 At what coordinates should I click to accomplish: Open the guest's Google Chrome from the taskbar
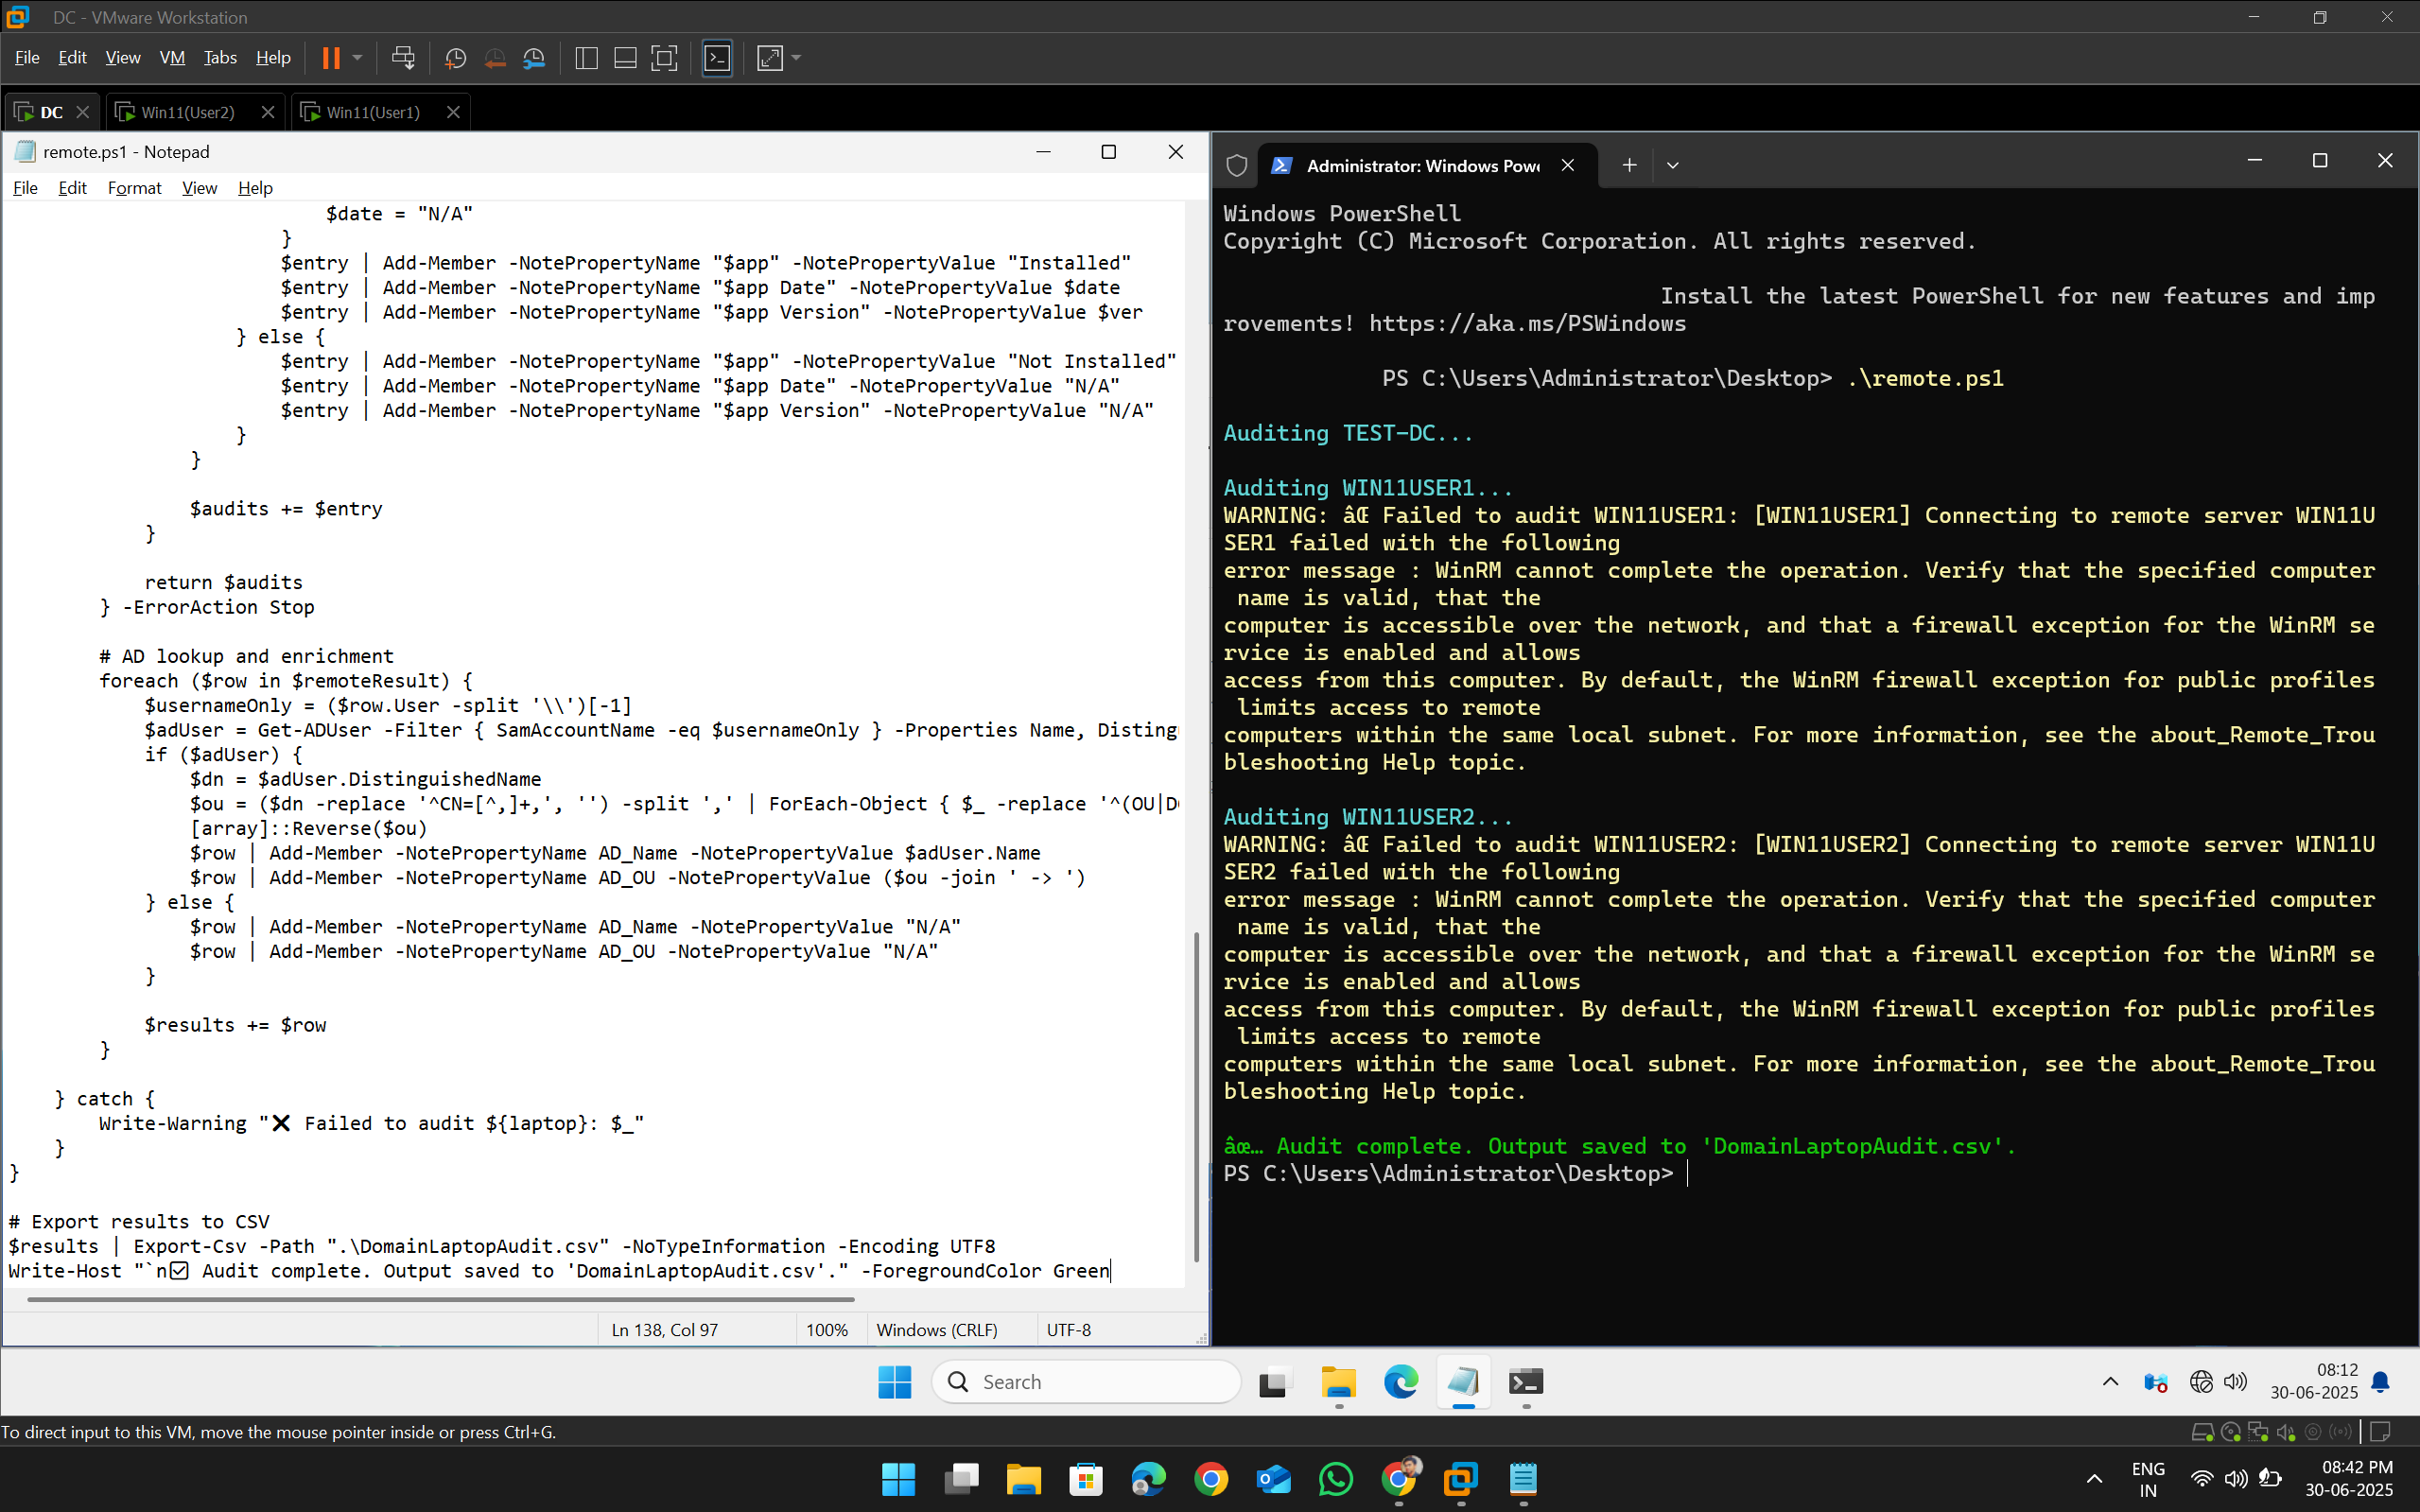pyautogui.click(x=1211, y=1480)
